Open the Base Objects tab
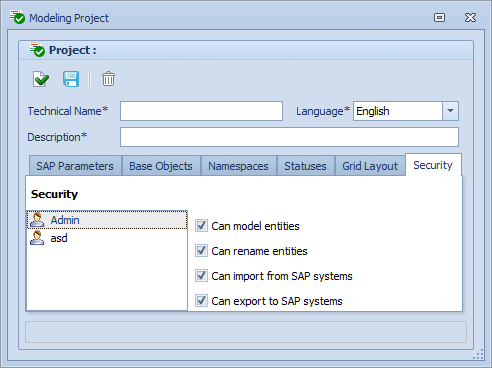This screenshot has height=368, width=492. [x=161, y=166]
